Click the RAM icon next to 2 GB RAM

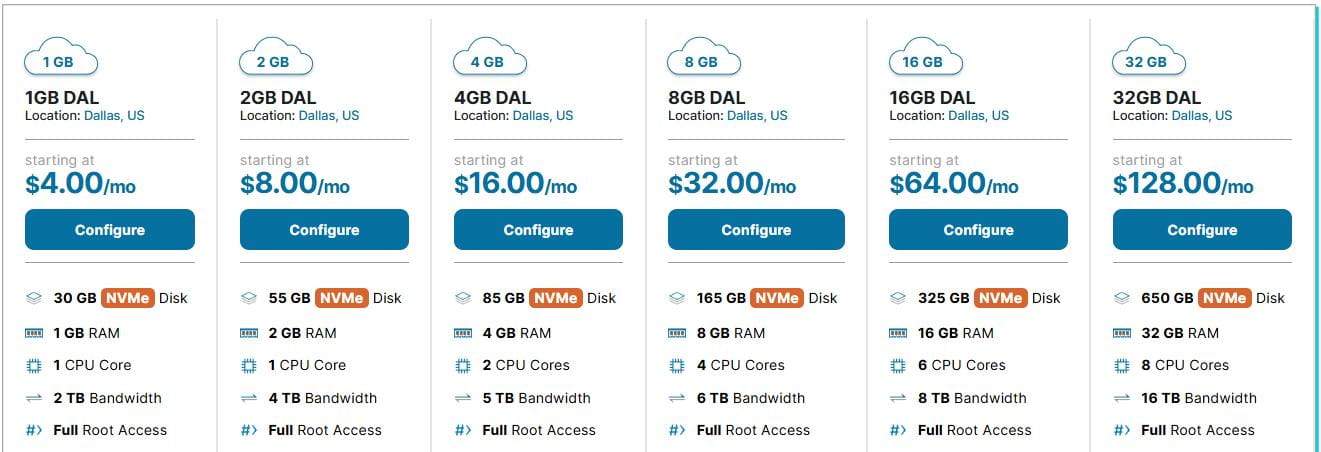tap(249, 333)
